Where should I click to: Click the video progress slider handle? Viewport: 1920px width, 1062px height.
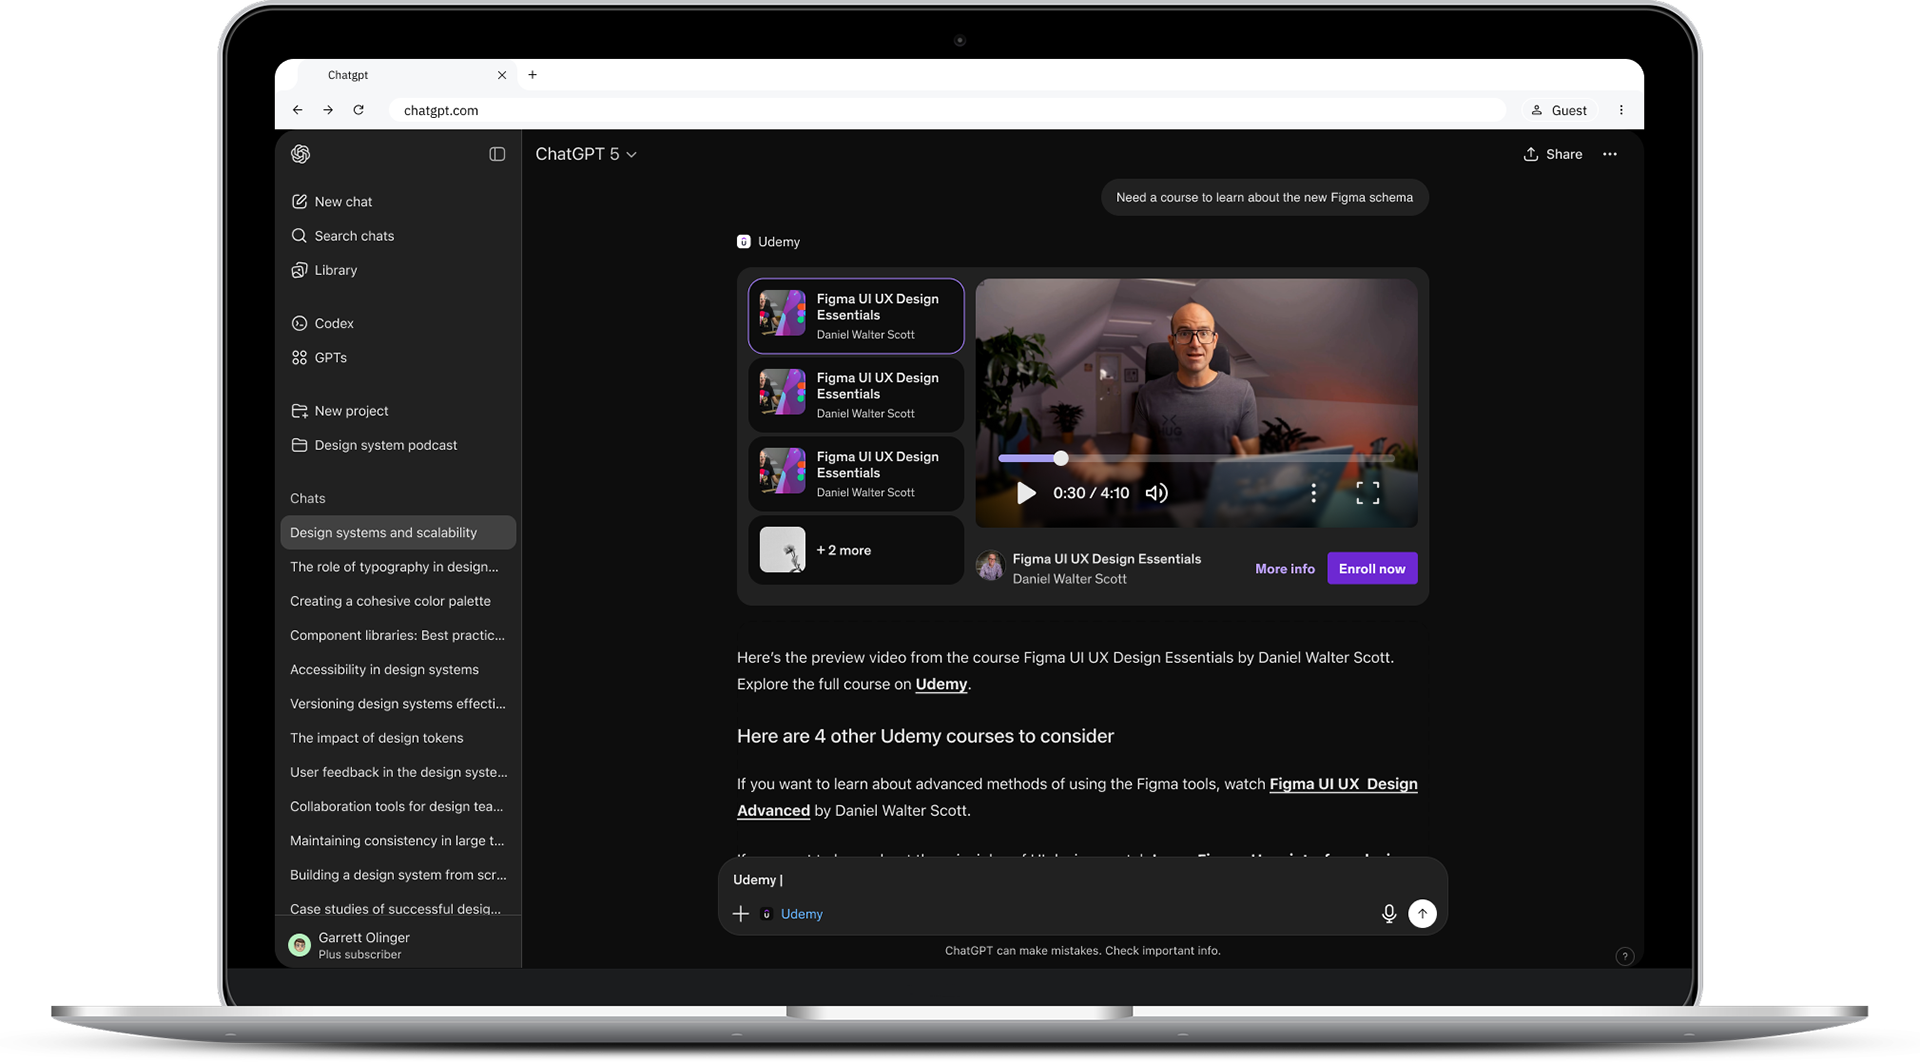tap(1060, 458)
